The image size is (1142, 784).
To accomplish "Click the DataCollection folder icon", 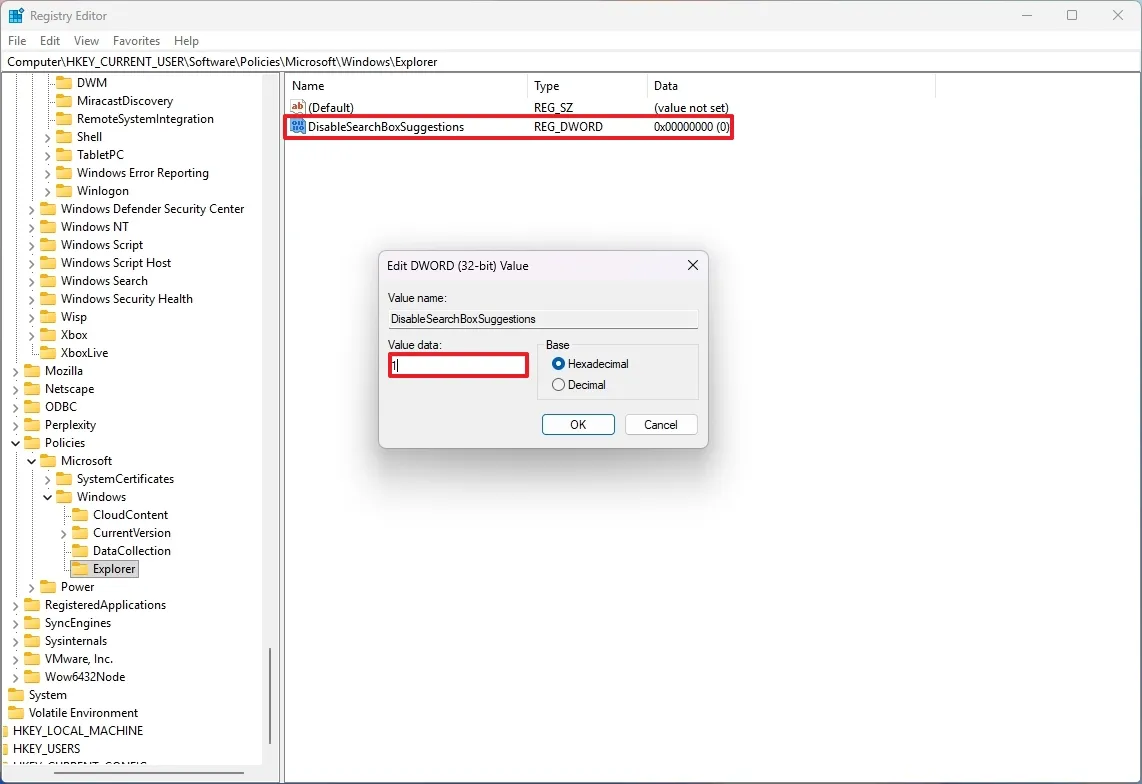I will point(80,550).
